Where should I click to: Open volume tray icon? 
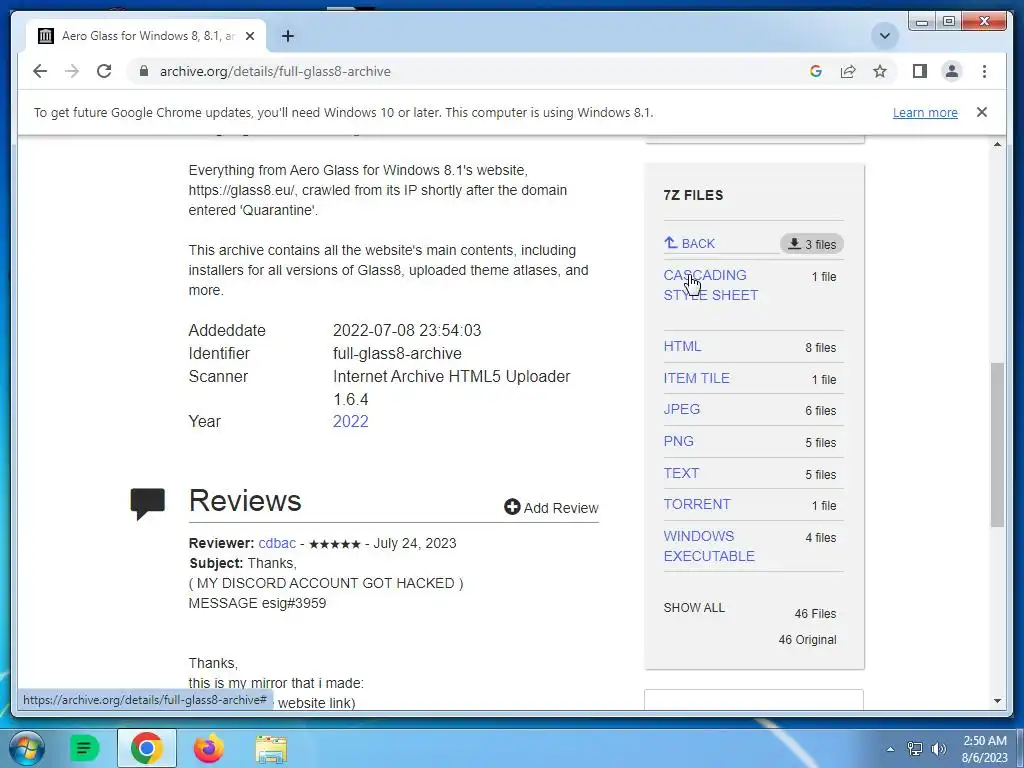click(938, 749)
